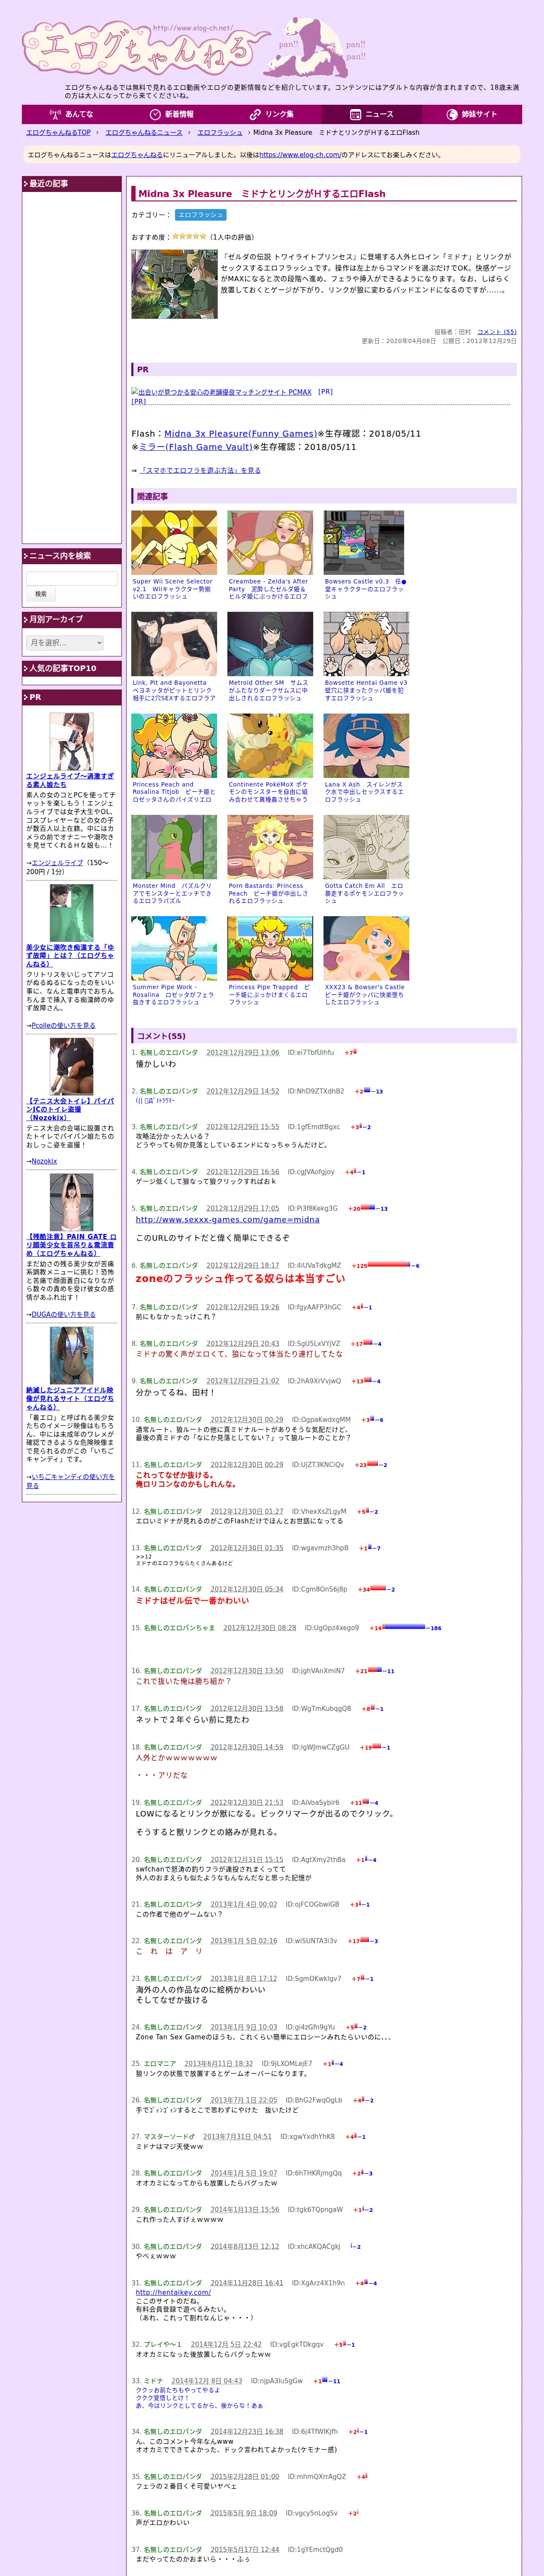The image size is (544, 2576).
Task: Open the Super Wii Scene Selector v2.1 article
Action: 173,588
